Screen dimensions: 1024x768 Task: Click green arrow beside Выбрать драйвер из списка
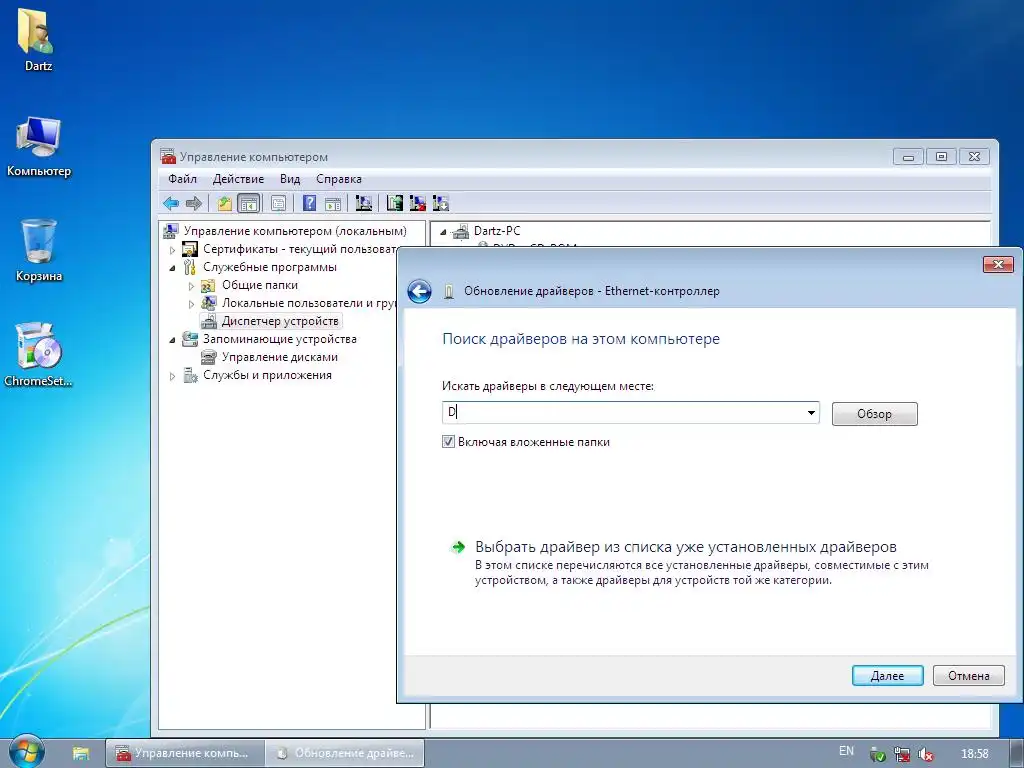458,547
